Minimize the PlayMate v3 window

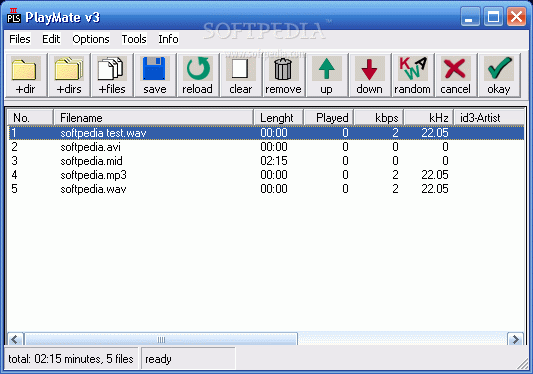coord(470,16)
